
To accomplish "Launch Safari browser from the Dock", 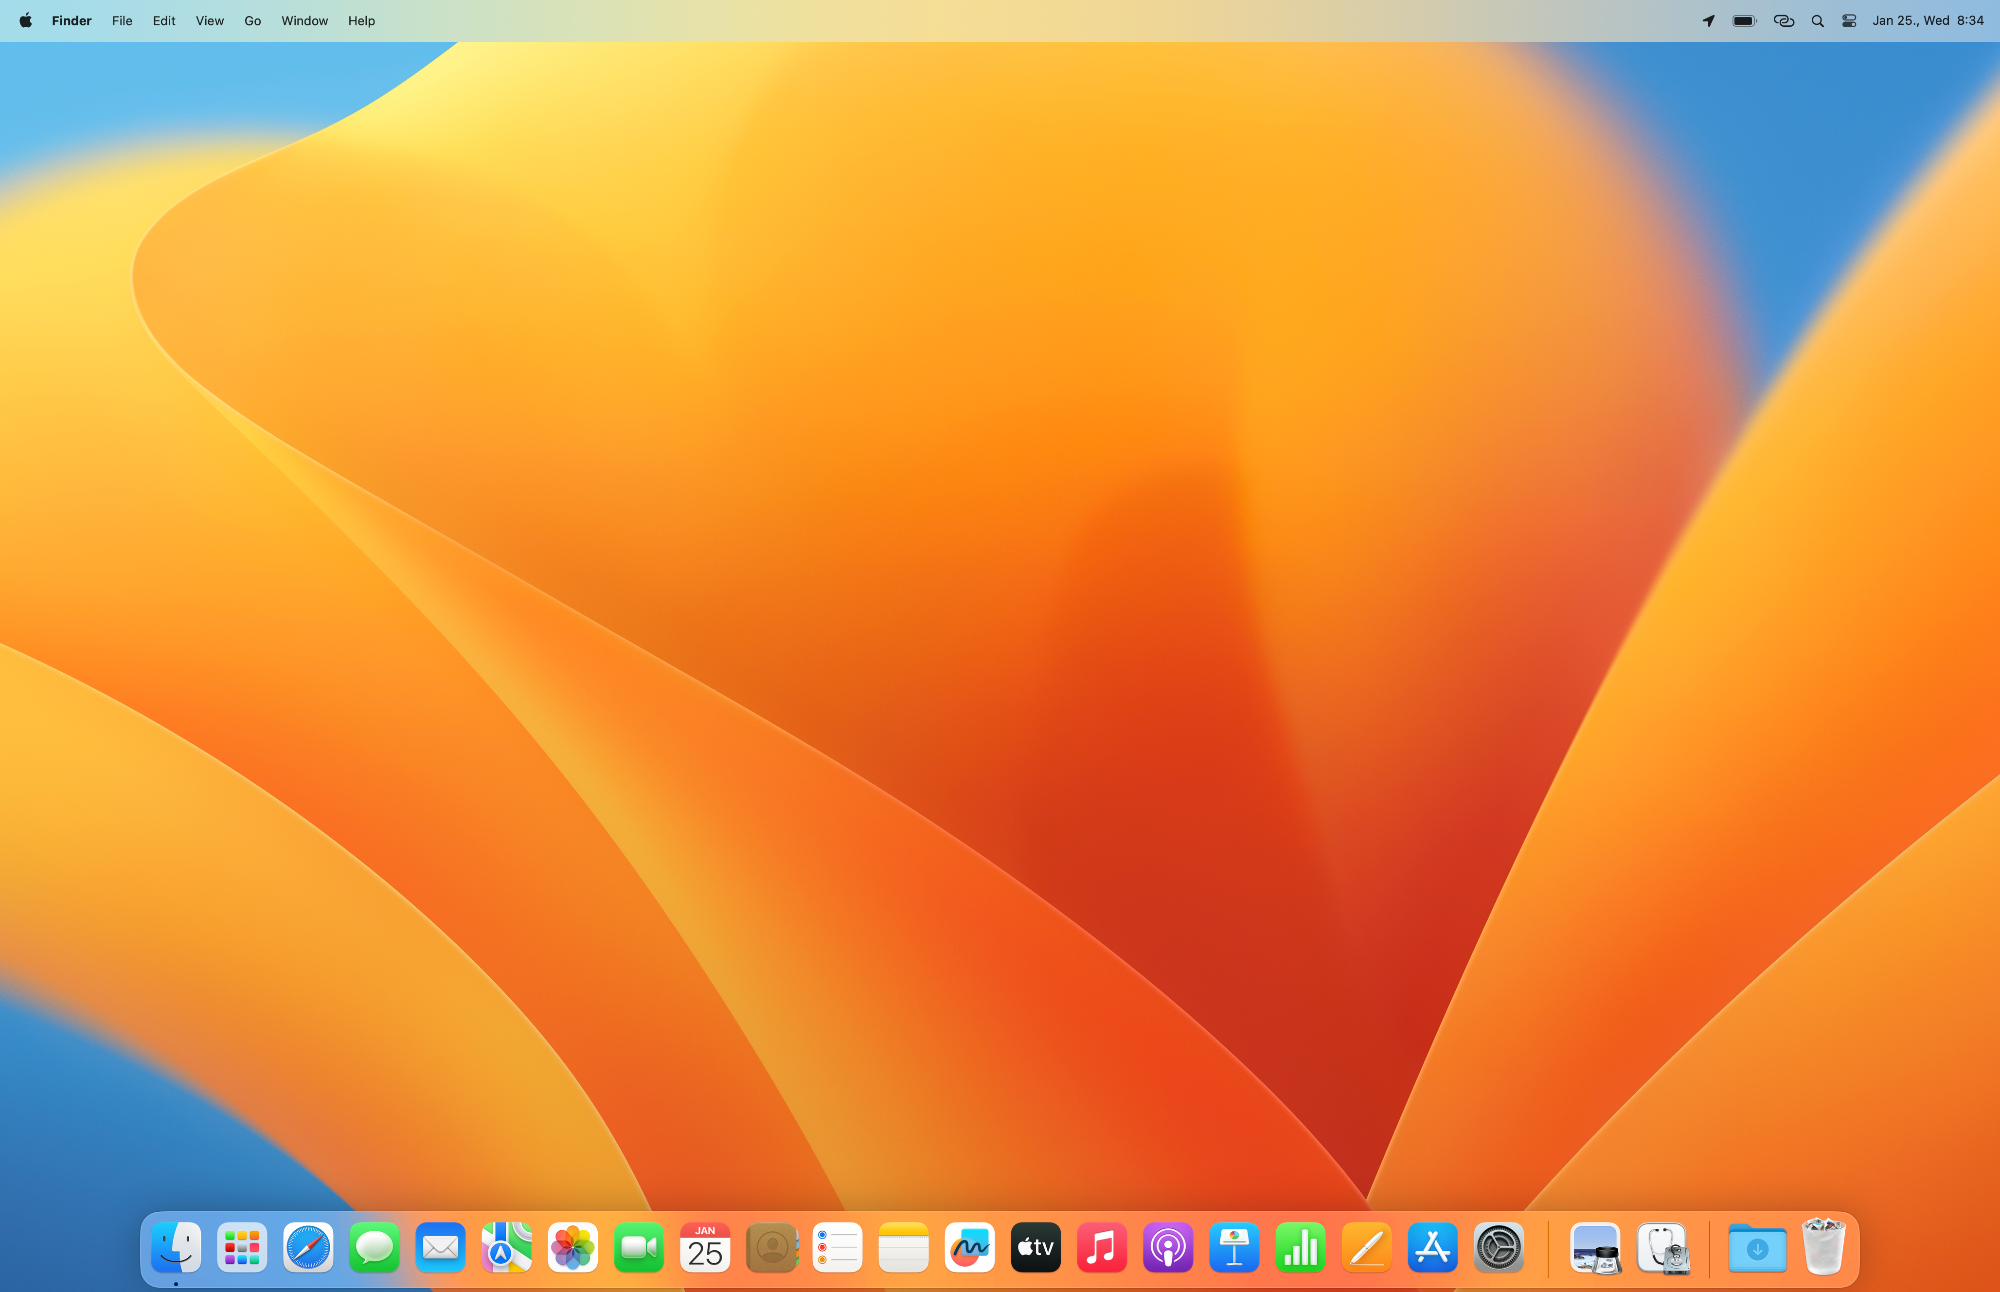I will 308,1247.
